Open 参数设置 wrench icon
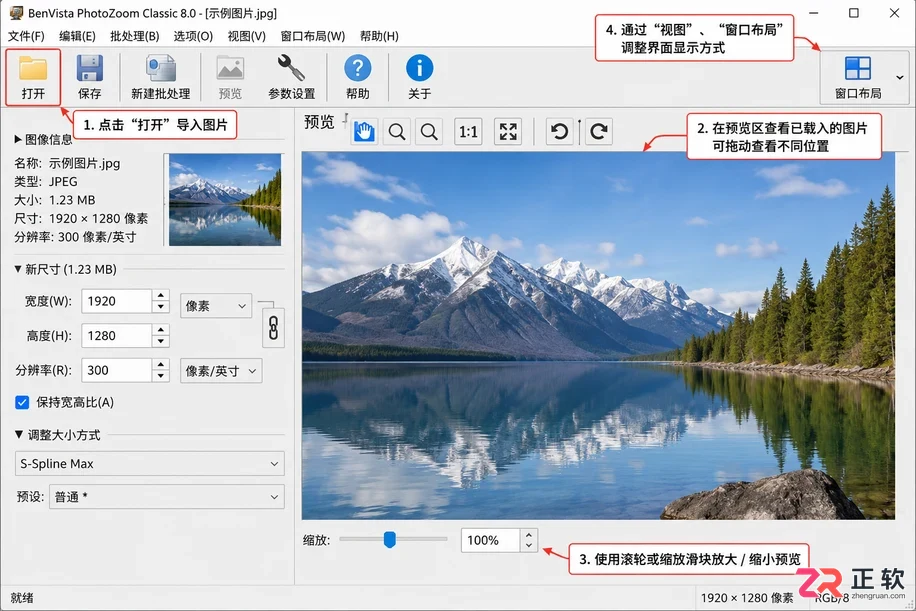 291,68
